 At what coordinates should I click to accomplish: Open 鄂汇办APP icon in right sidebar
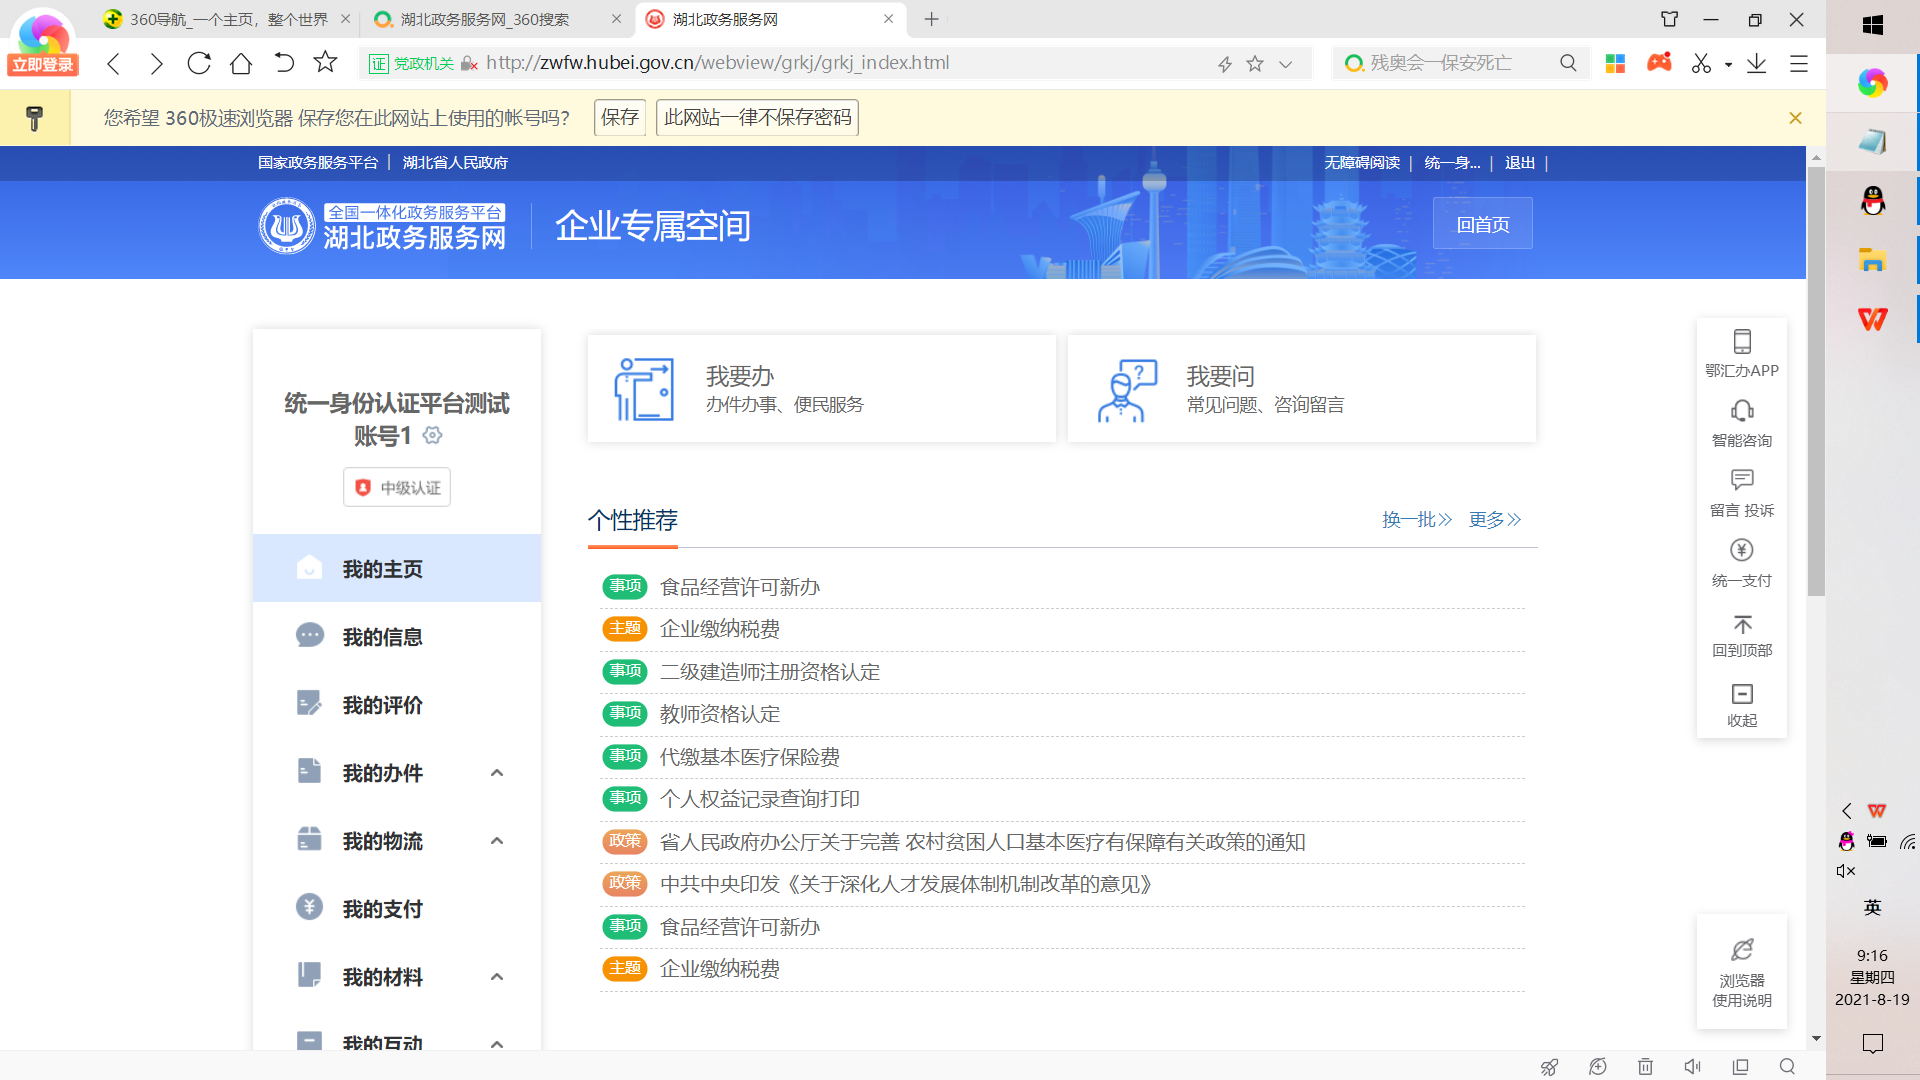(x=1741, y=342)
